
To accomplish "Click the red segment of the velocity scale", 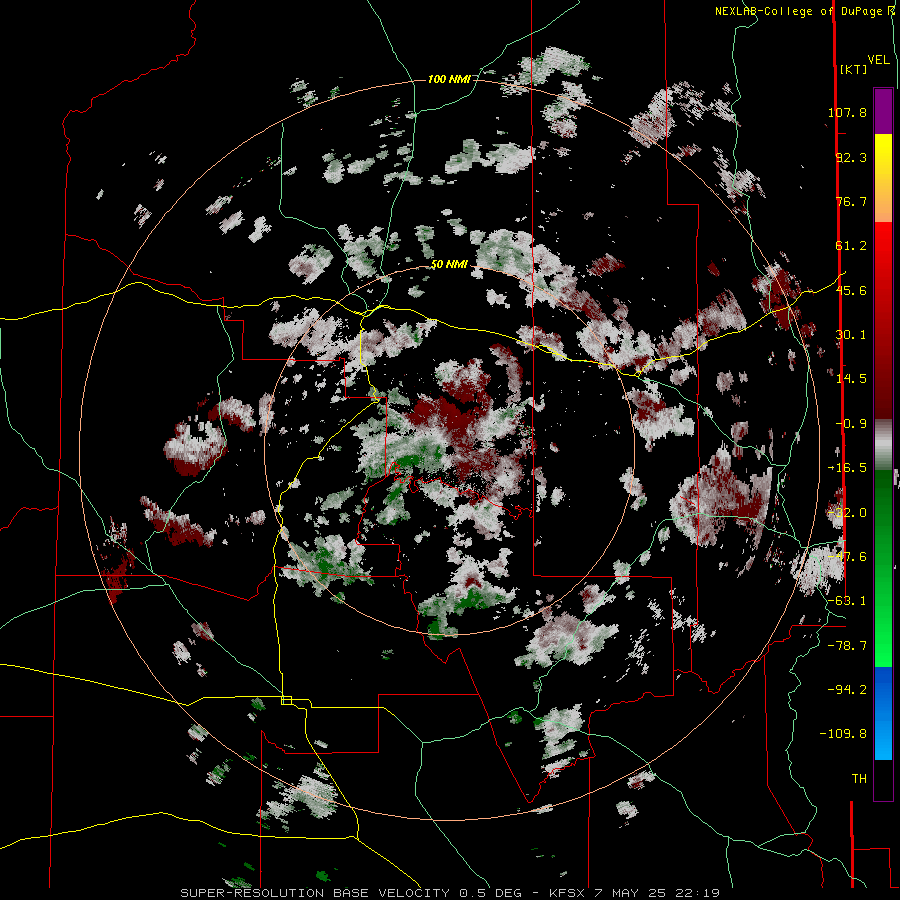I will coord(883,321).
